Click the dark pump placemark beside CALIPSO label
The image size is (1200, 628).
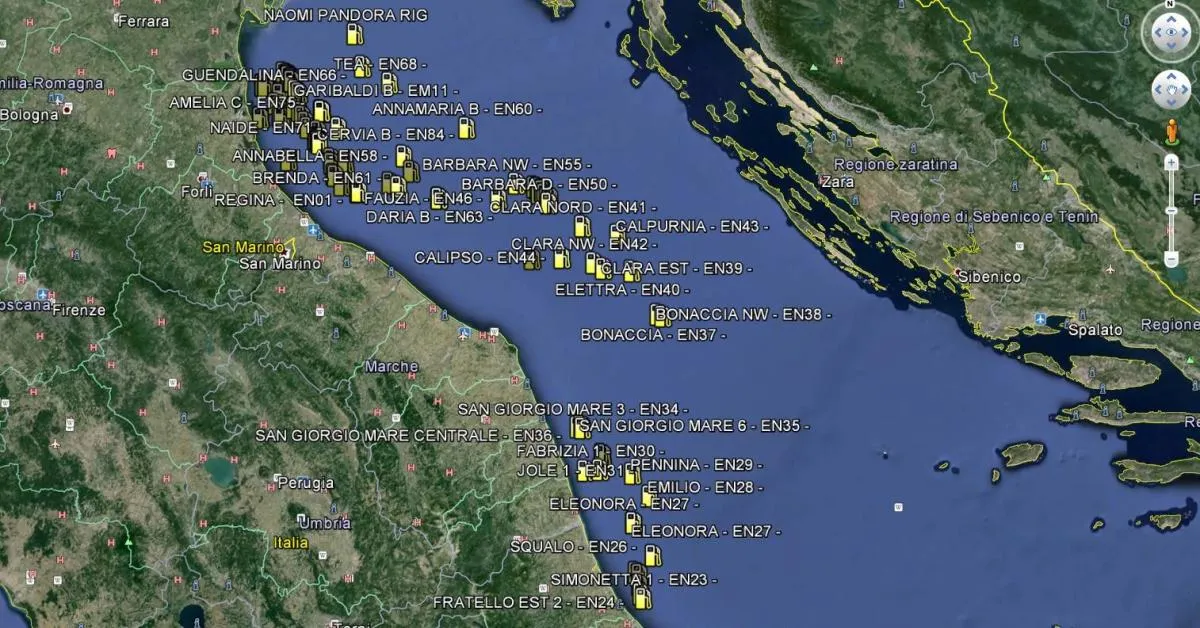pos(532,260)
